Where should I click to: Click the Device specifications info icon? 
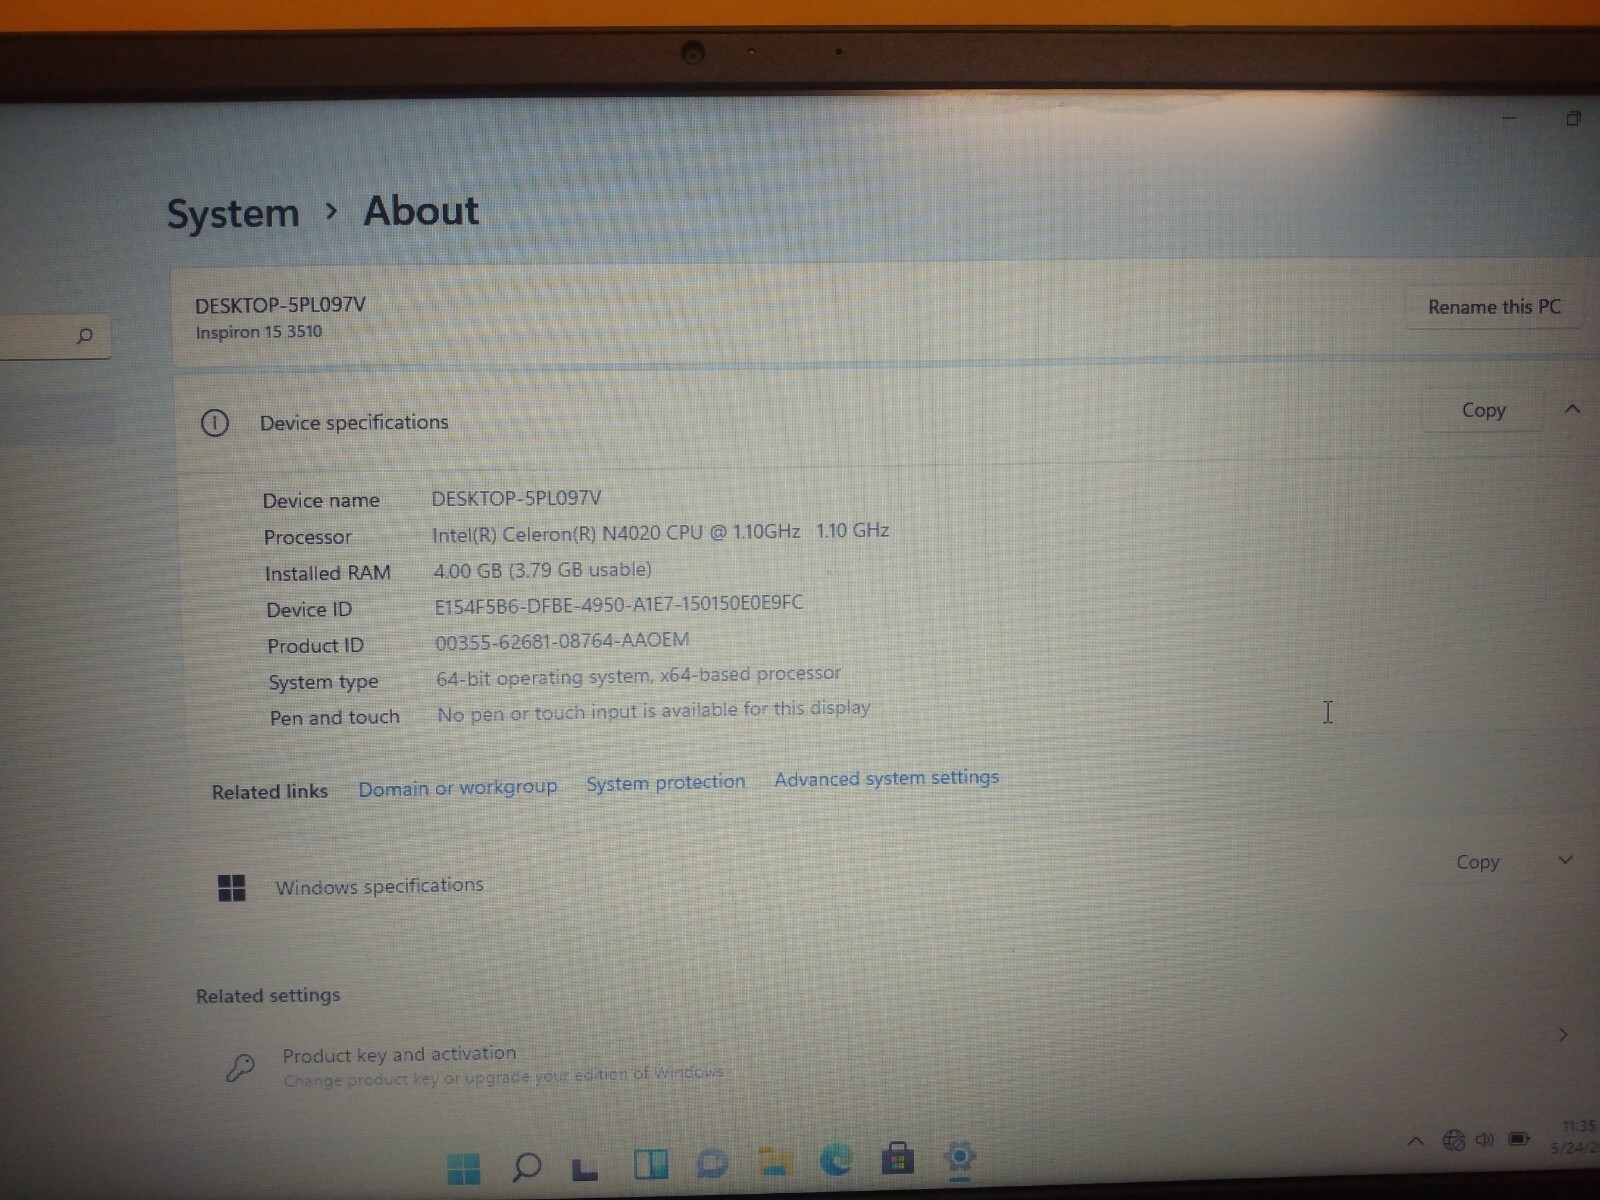tap(215, 423)
